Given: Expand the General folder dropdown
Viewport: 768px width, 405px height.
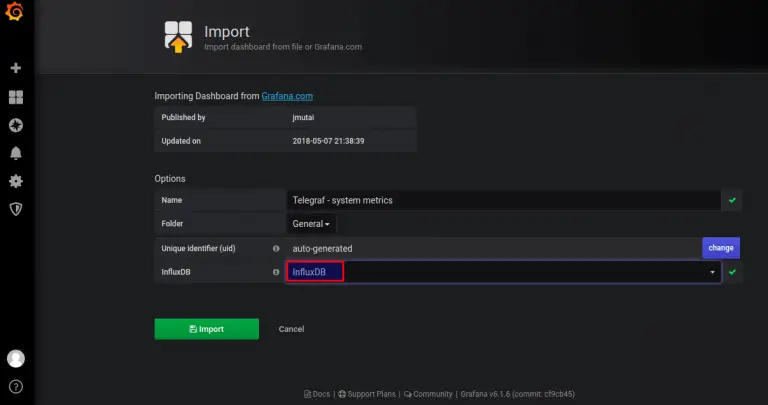Looking at the screenshot, I should [x=311, y=224].
